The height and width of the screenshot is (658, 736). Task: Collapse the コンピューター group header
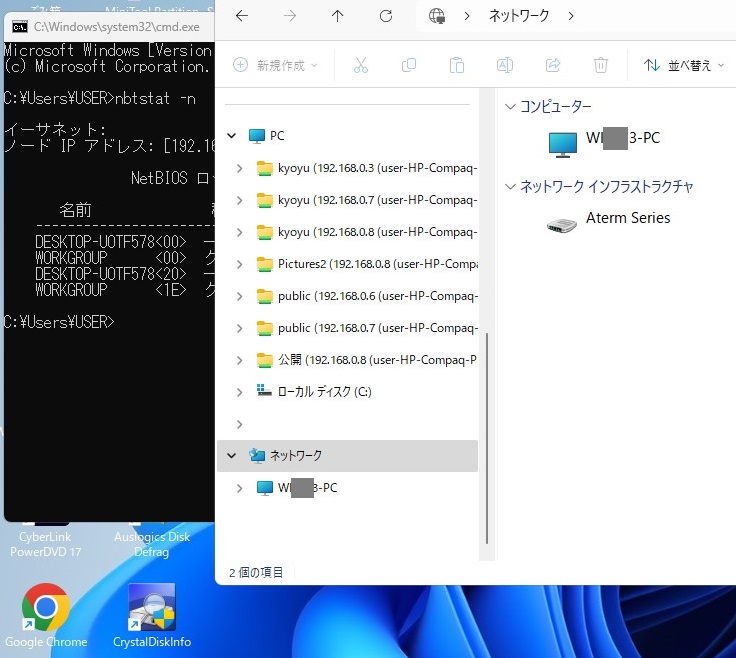point(511,107)
